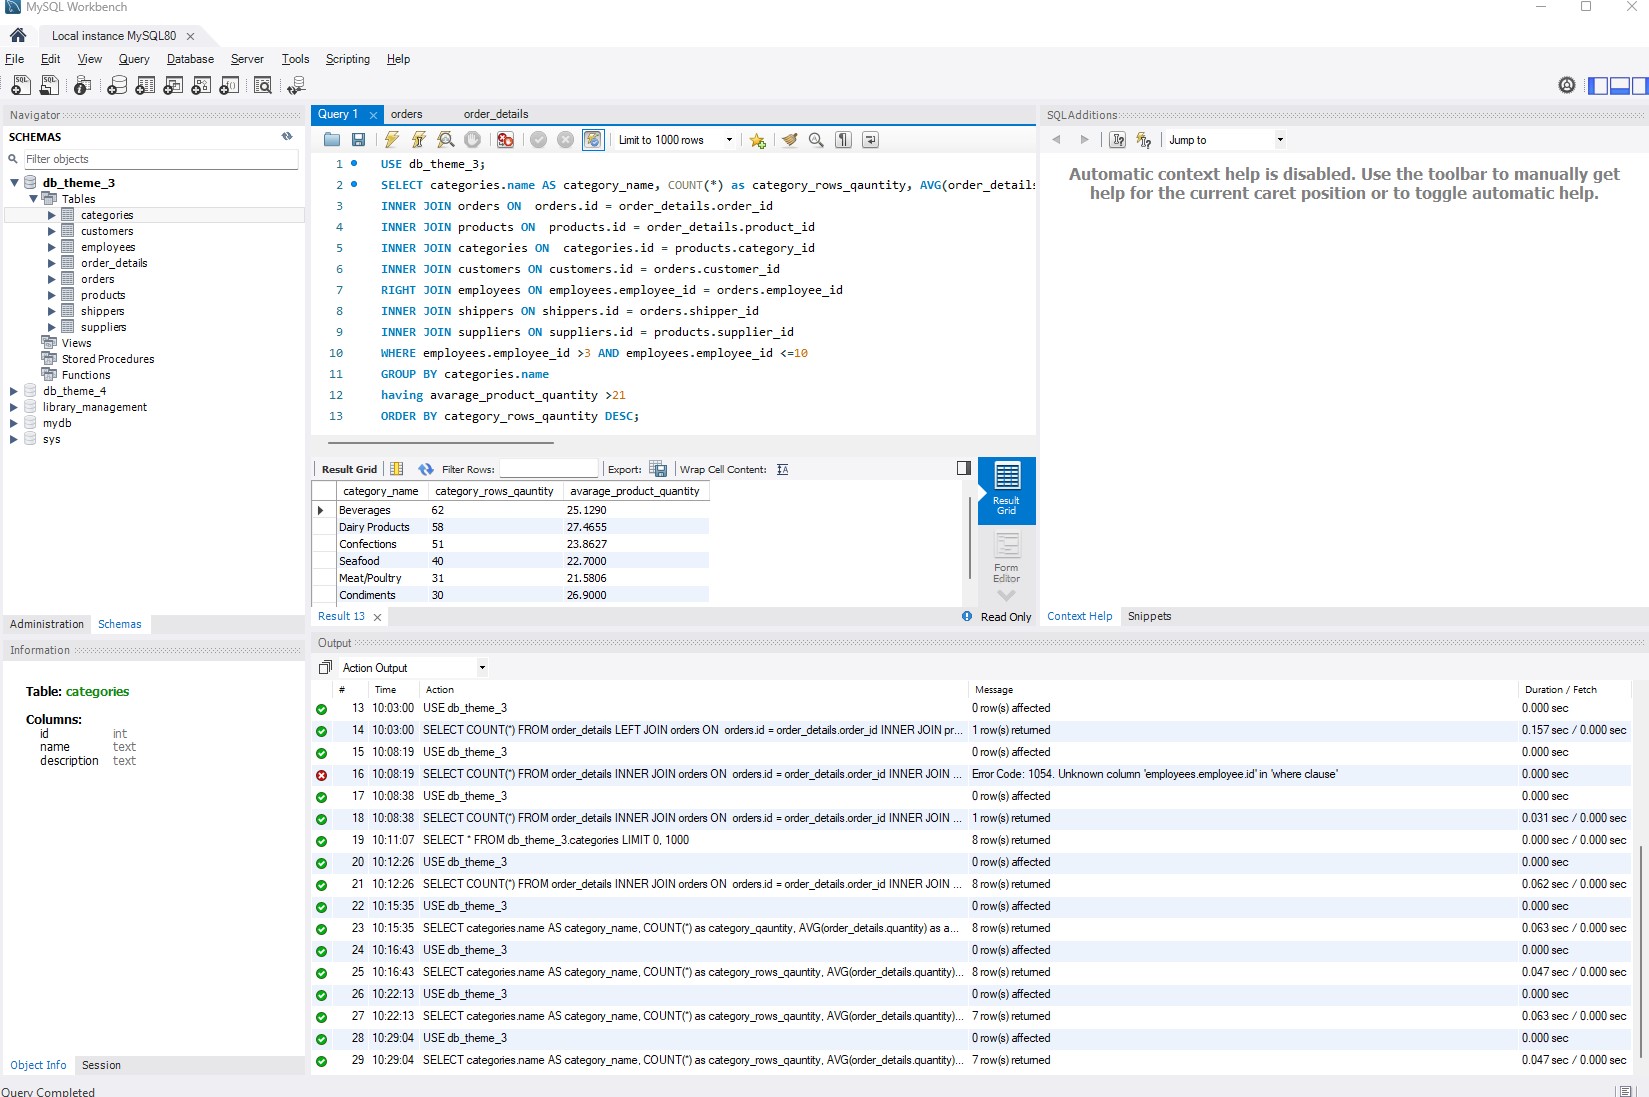1649x1097 pixels.
Task: Expand the categories table node
Action: 52,215
